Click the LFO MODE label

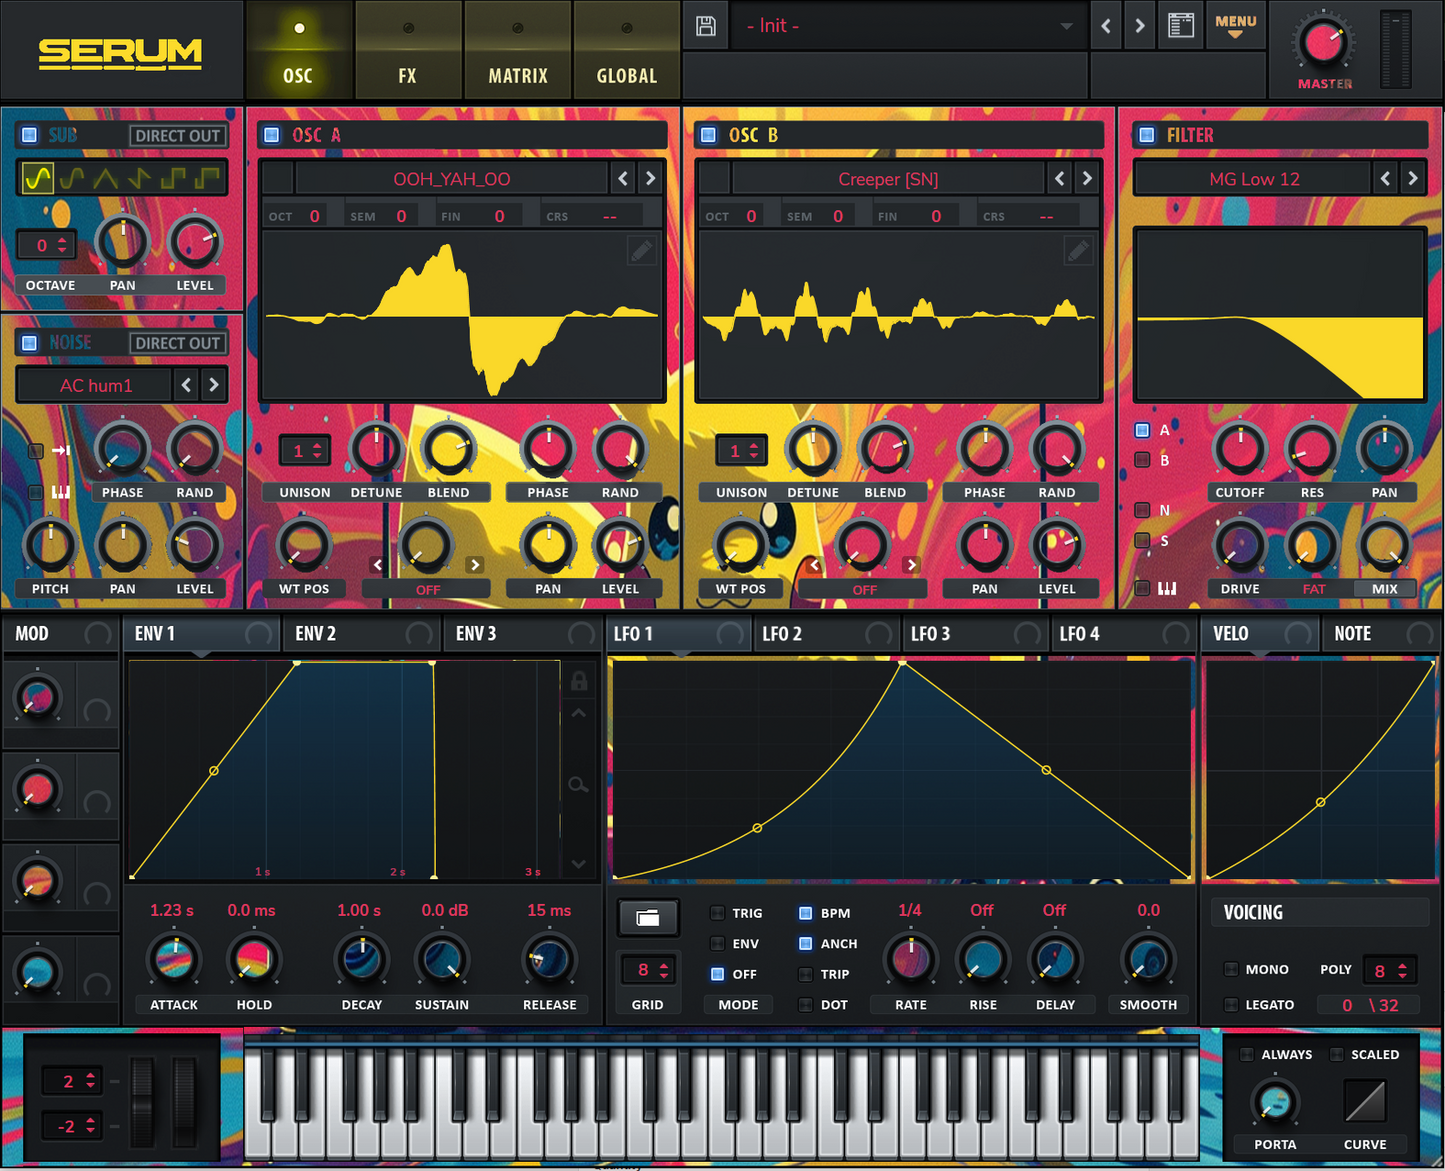point(739,1005)
